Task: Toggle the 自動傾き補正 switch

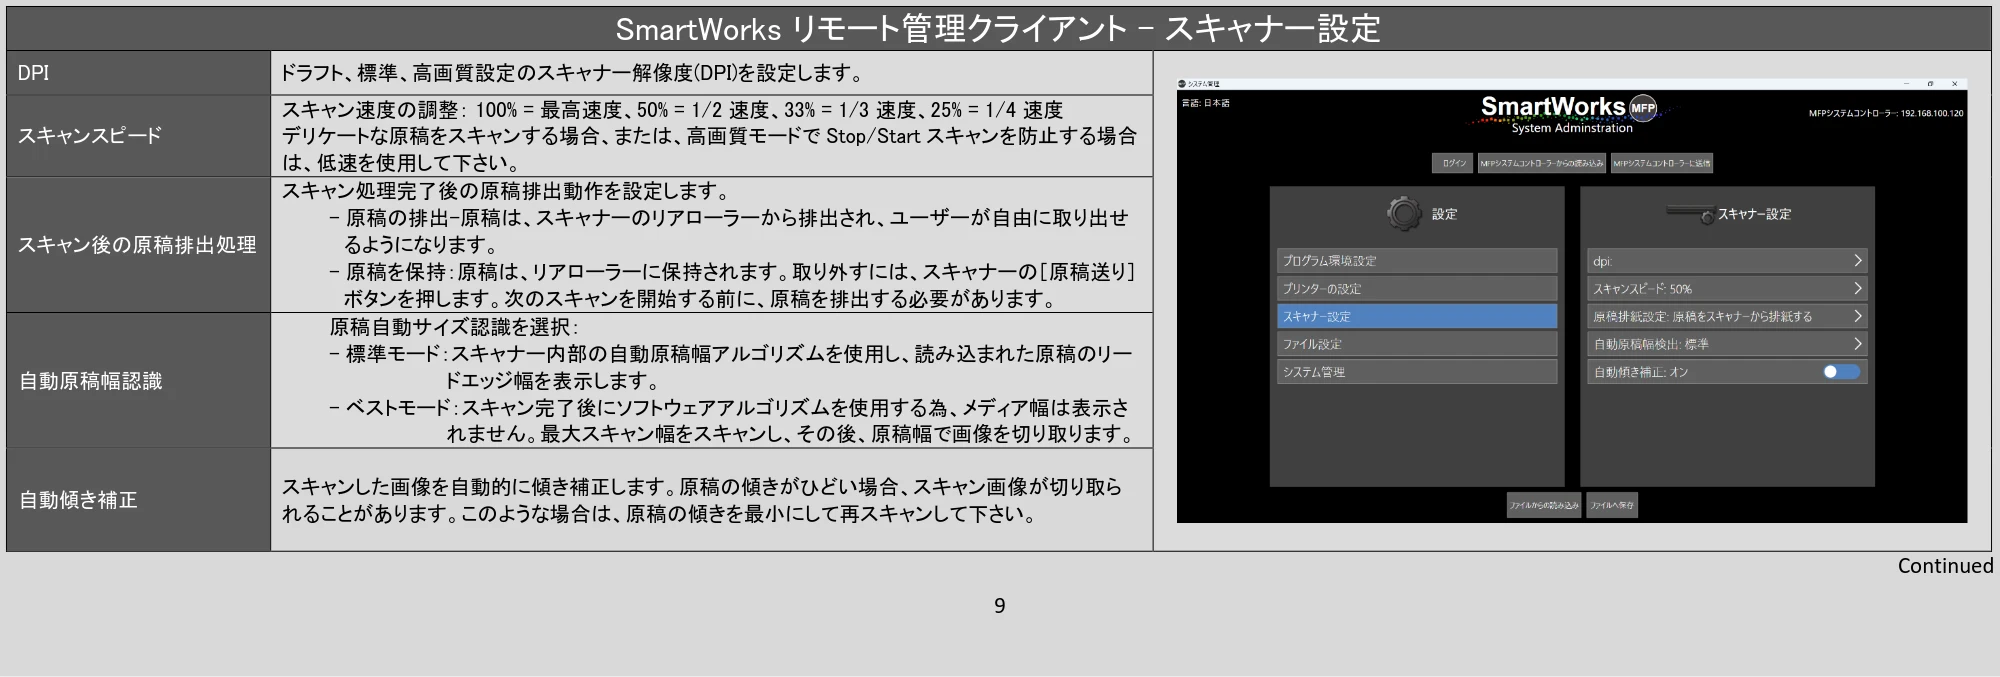Action: click(1841, 372)
